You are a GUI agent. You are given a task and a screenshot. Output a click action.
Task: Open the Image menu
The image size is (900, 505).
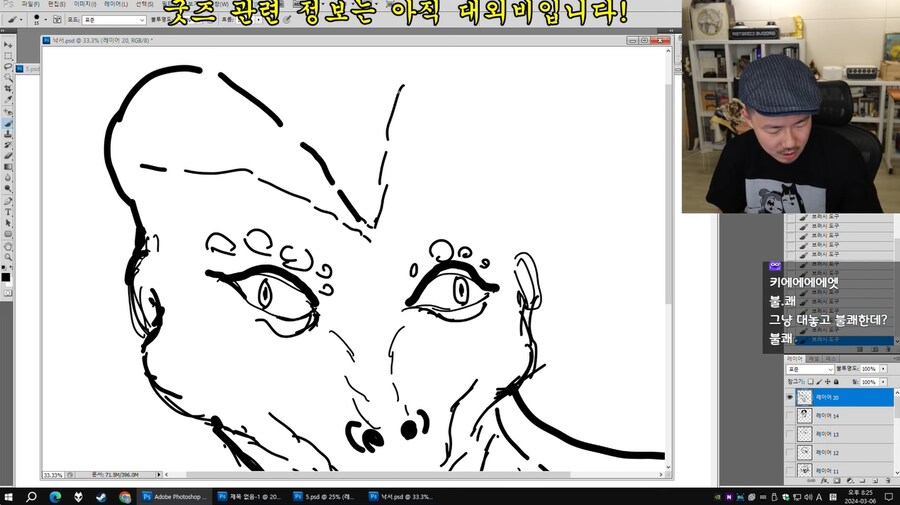click(85, 4)
